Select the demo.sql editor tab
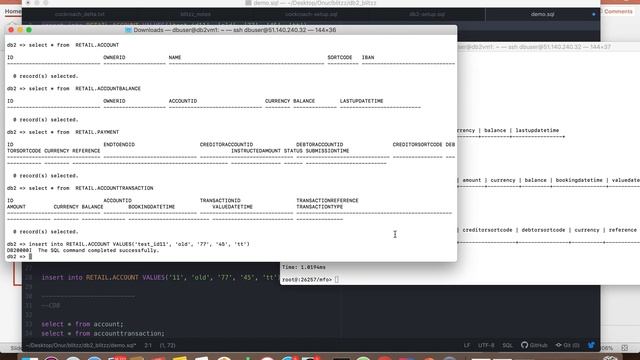The height and width of the screenshot is (360, 640). [542, 14]
